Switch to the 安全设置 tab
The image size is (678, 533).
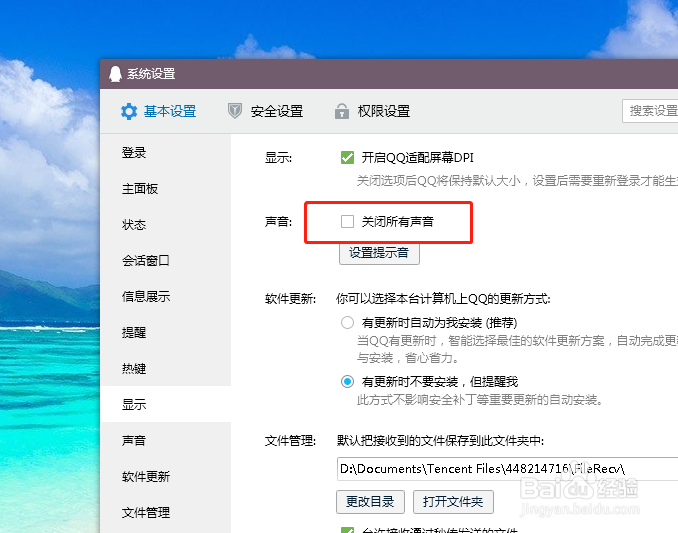tap(265, 111)
